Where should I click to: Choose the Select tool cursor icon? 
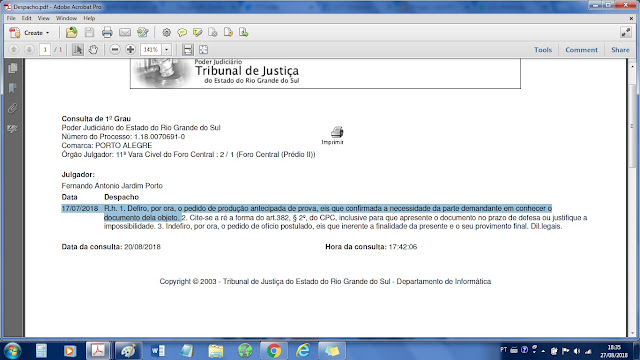click(x=78, y=50)
